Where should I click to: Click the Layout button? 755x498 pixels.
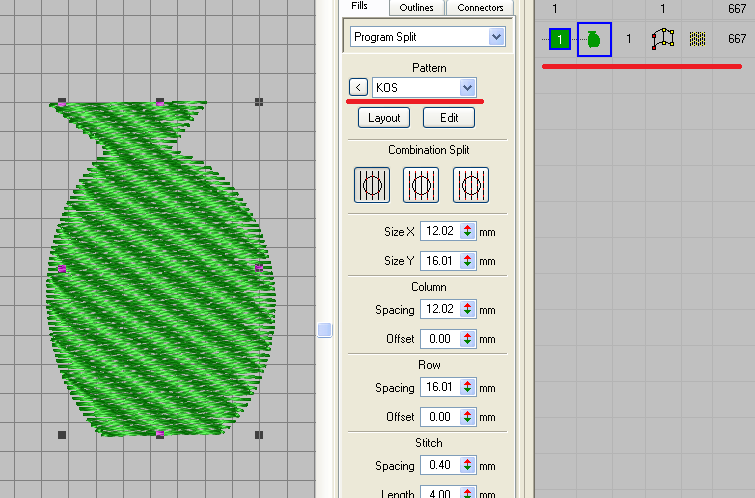(x=384, y=117)
